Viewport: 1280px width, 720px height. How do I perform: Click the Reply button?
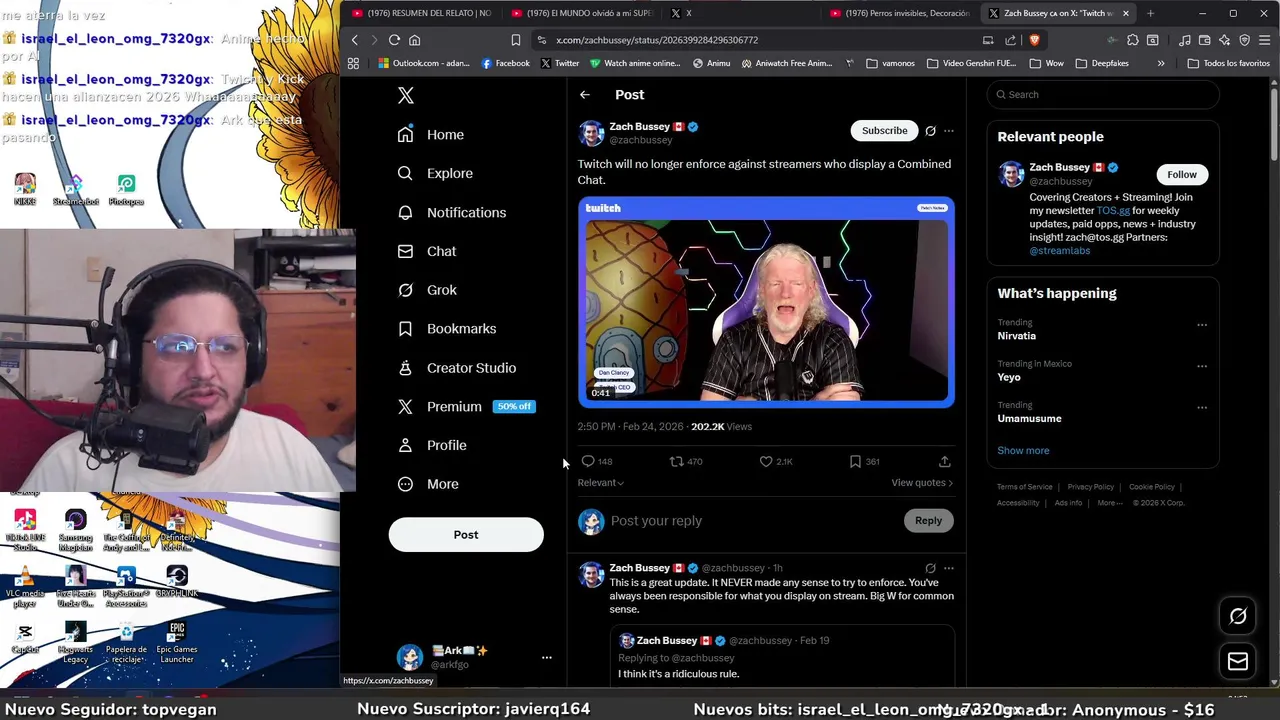coord(928,521)
